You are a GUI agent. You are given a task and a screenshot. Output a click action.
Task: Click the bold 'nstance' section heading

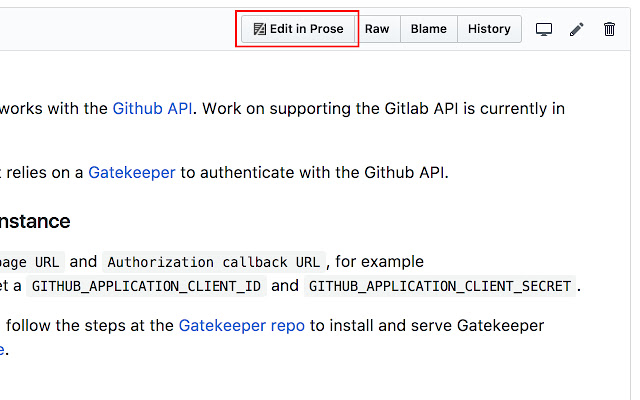coord(35,220)
